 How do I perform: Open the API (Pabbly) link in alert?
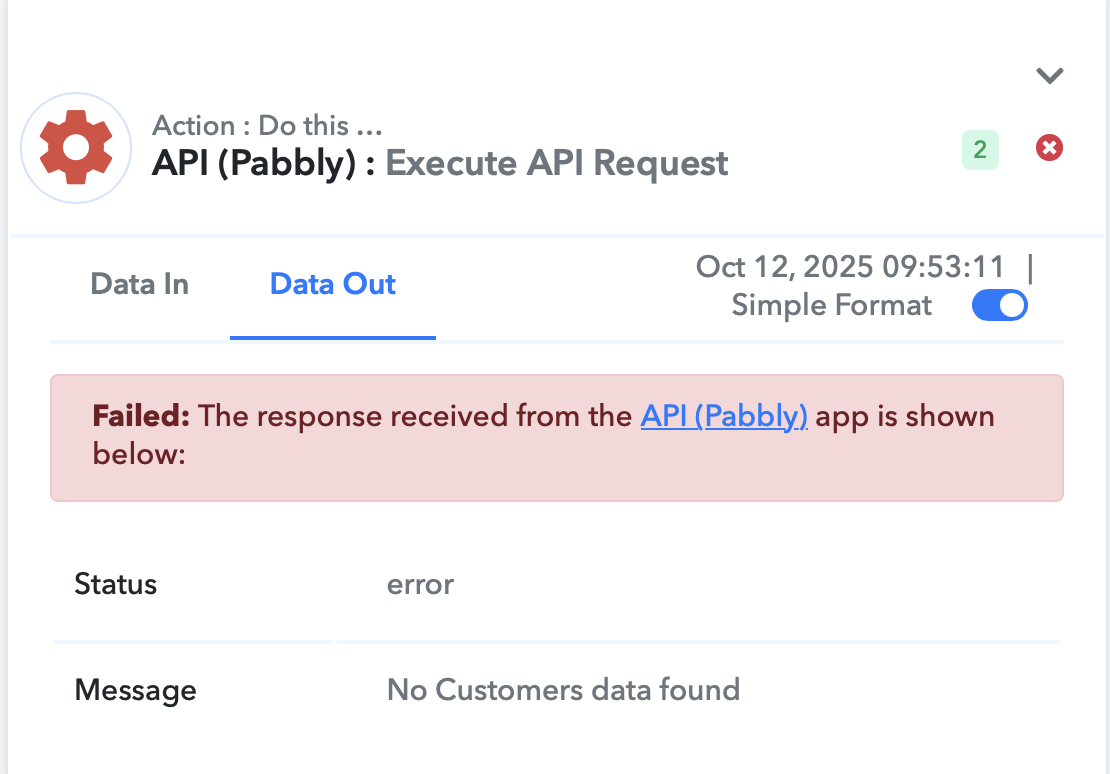click(x=723, y=416)
